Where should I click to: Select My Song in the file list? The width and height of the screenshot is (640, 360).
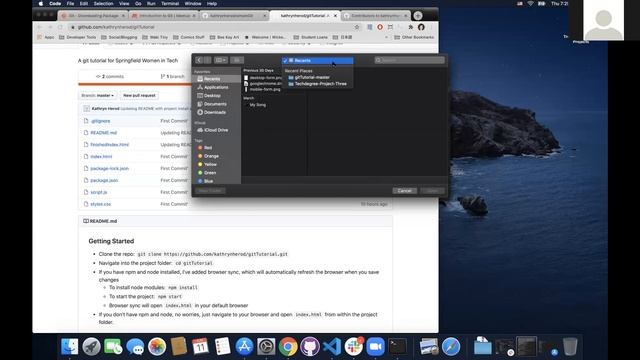(258, 105)
